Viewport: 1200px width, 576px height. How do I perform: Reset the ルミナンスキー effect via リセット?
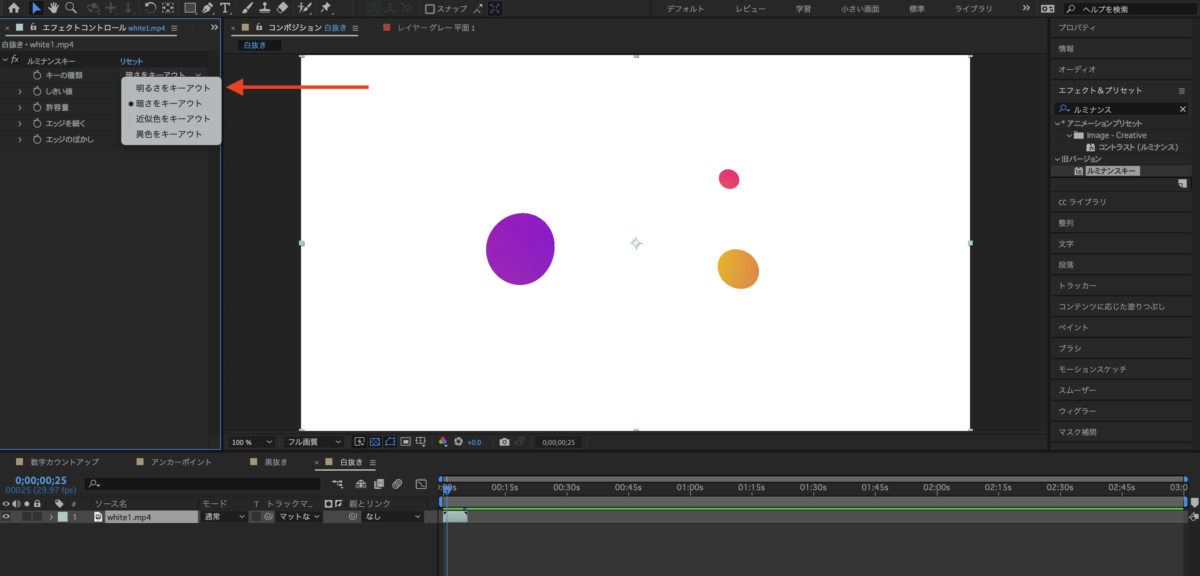click(132, 60)
